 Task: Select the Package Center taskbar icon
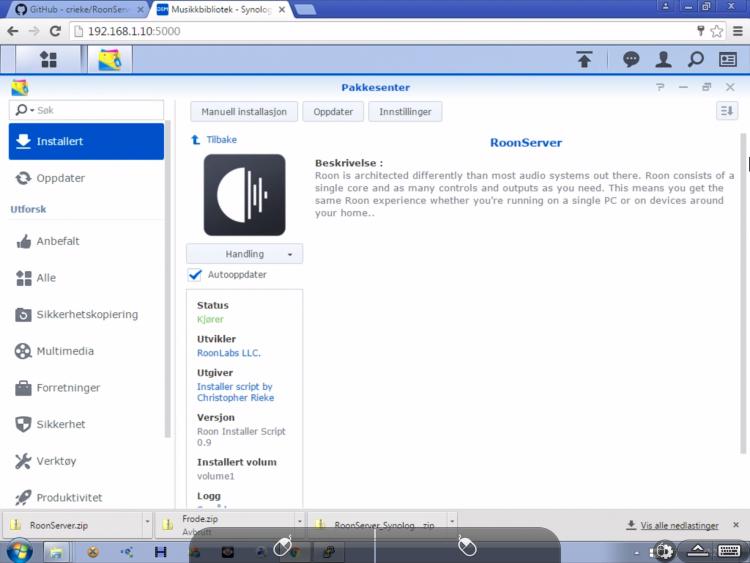tap(110, 60)
